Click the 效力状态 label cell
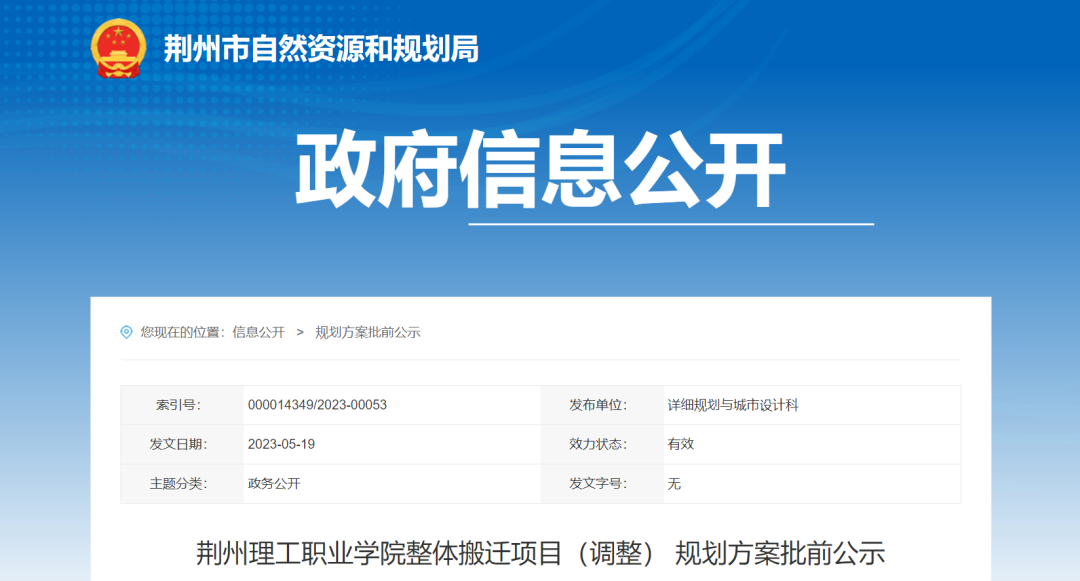1080x581 pixels. coord(603,444)
